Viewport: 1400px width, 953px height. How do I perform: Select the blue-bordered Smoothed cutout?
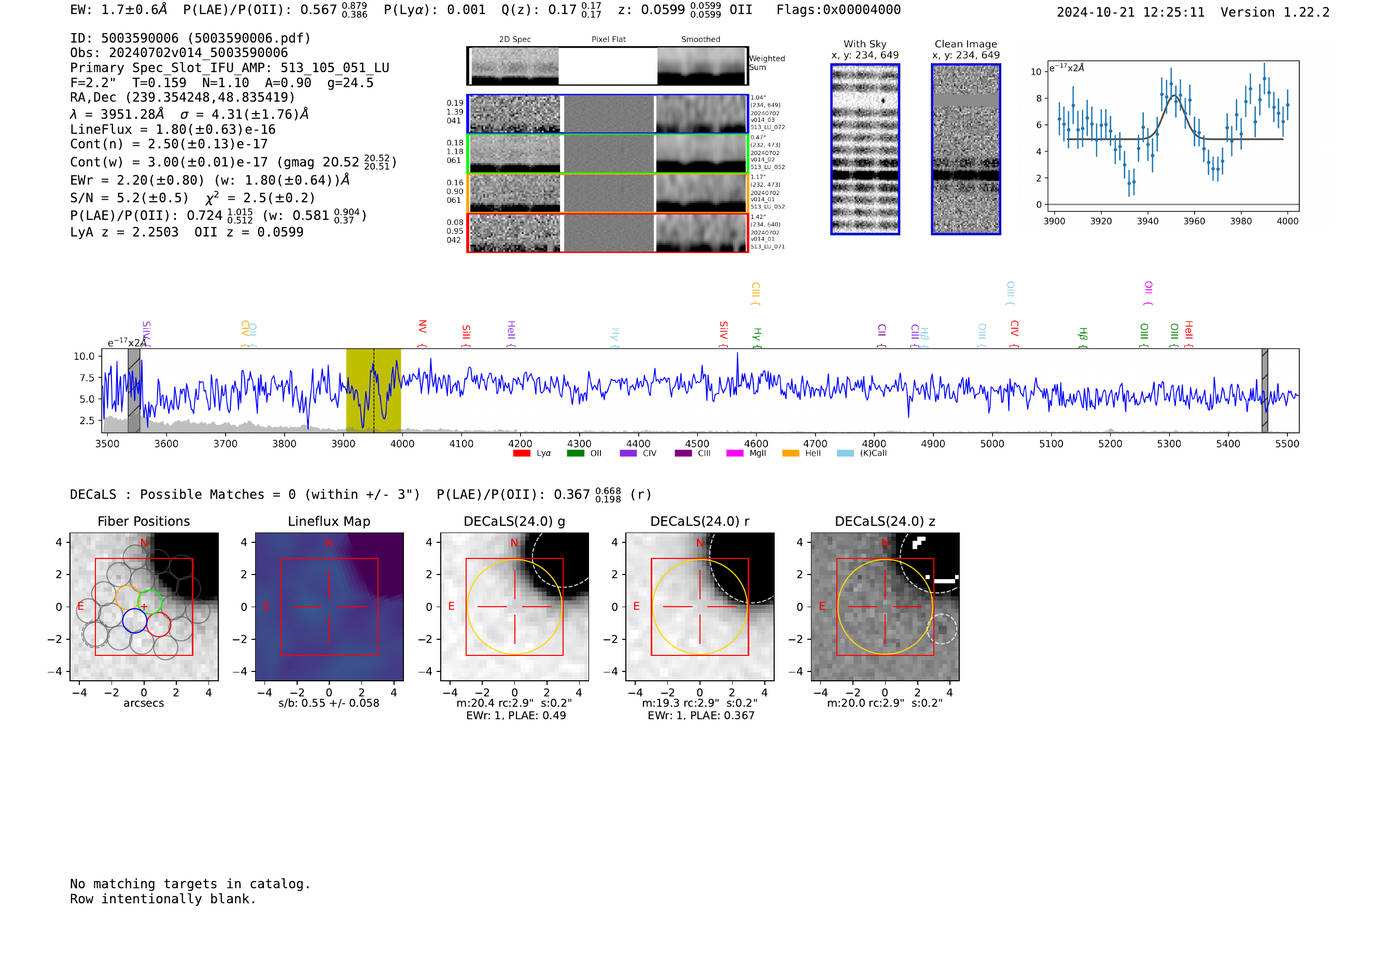(x=701, y=114)
